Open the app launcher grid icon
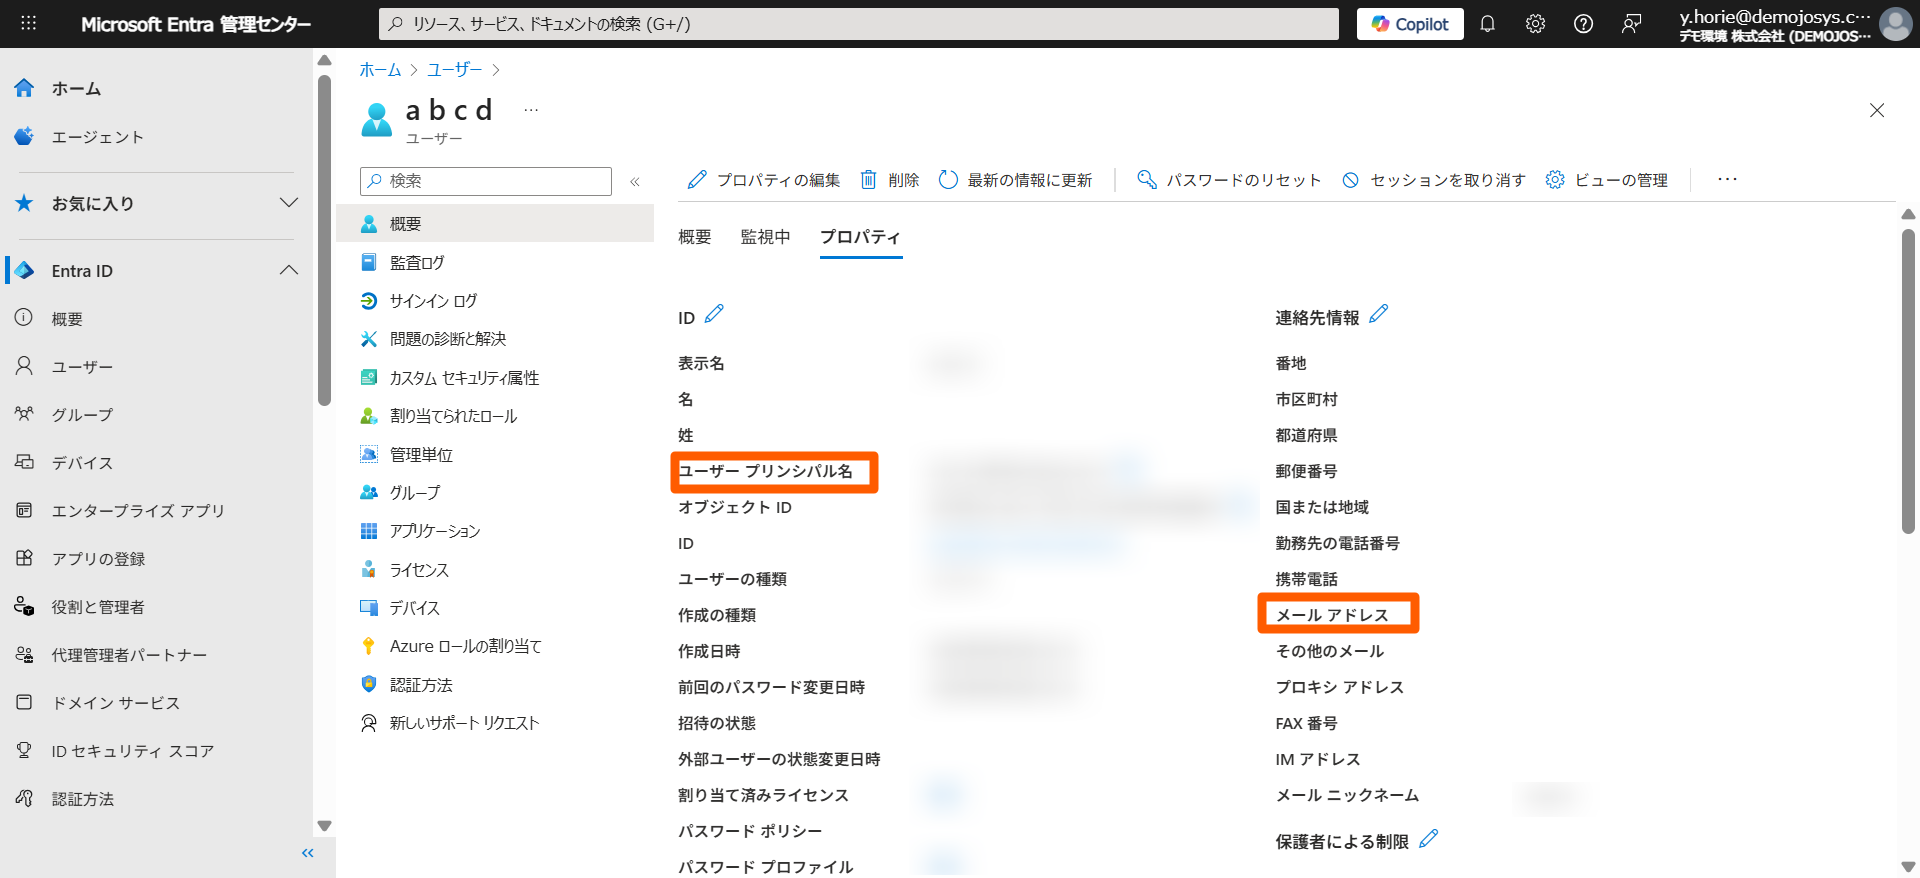The image size is (1920, 878). [28, 24]
